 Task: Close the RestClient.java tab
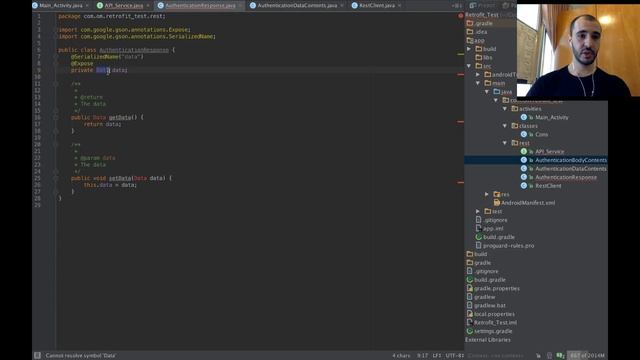coord(399,5)
